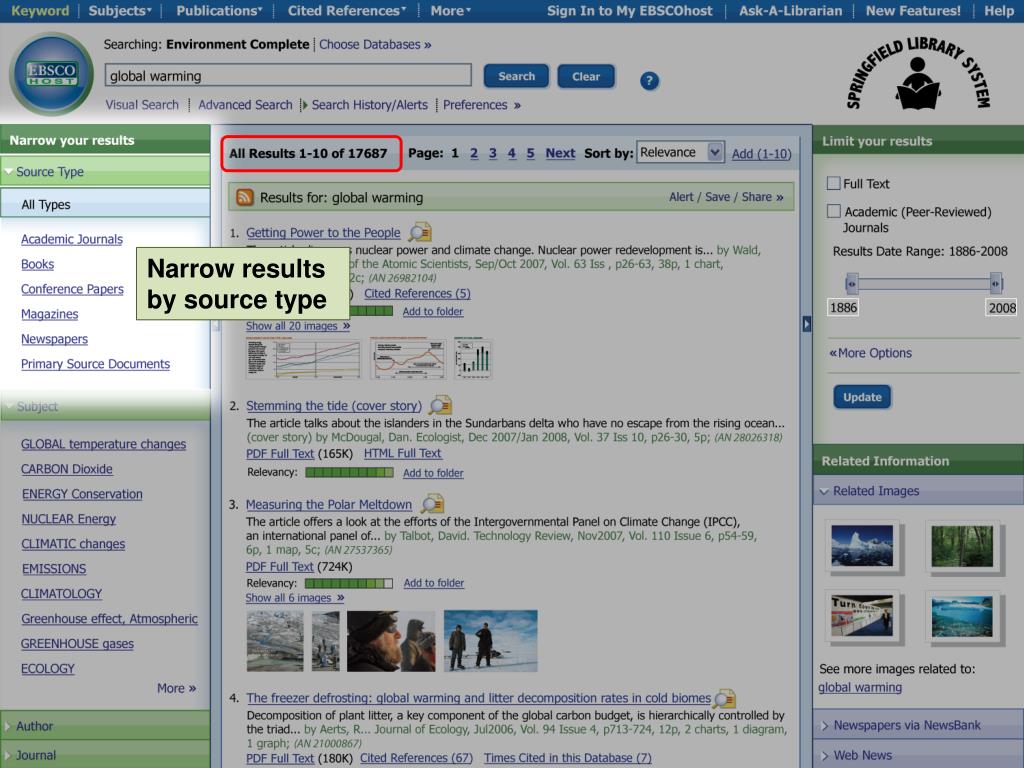Go to results page 3
Screen dimensions: 1024x768
[492, 153]
